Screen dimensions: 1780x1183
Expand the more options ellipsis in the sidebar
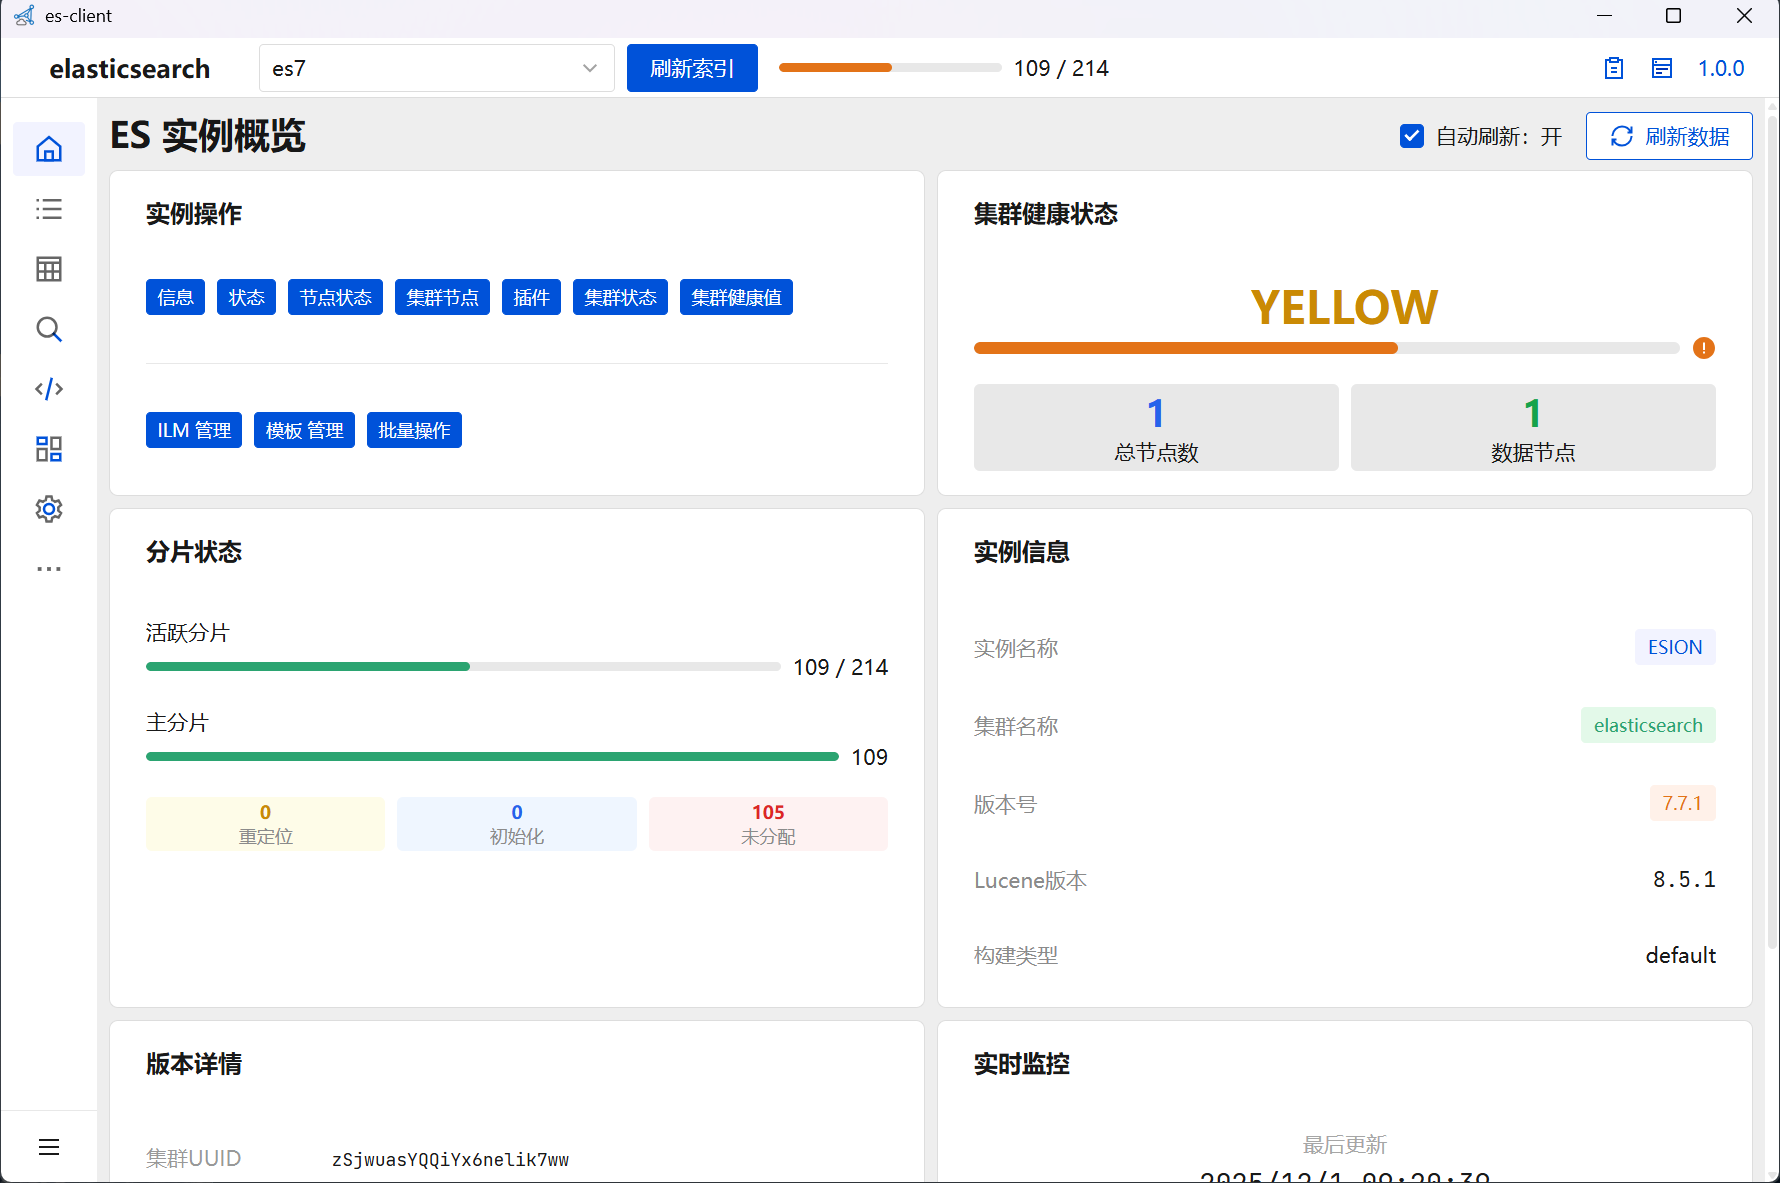(49, 569)
